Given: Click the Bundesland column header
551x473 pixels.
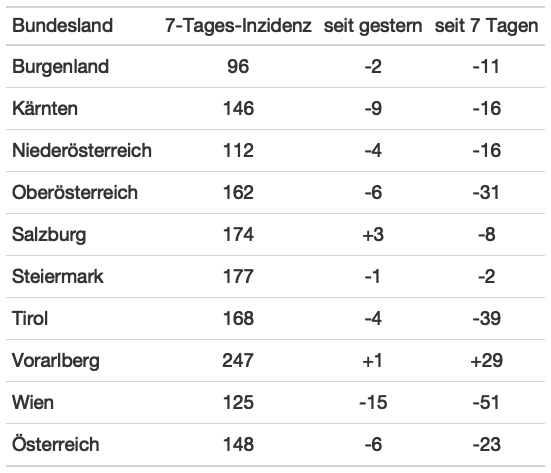Looking at the screenshot, I should (62, 26).
